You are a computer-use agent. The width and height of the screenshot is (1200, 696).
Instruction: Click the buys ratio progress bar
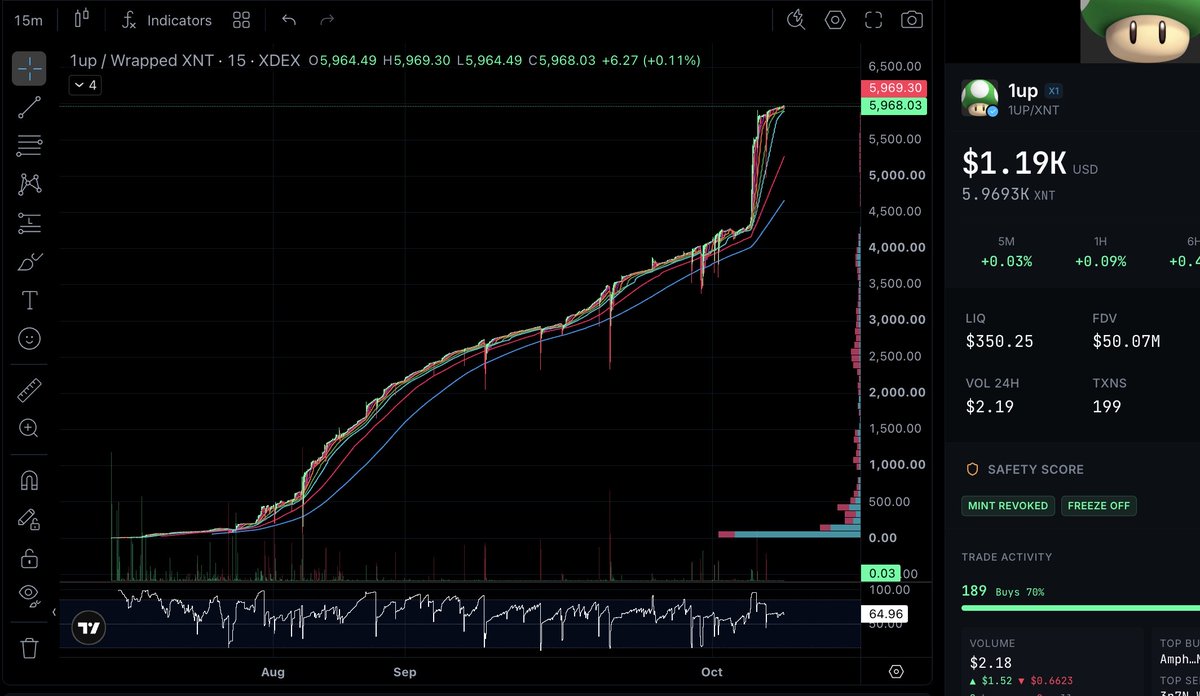pos(1080,607)
